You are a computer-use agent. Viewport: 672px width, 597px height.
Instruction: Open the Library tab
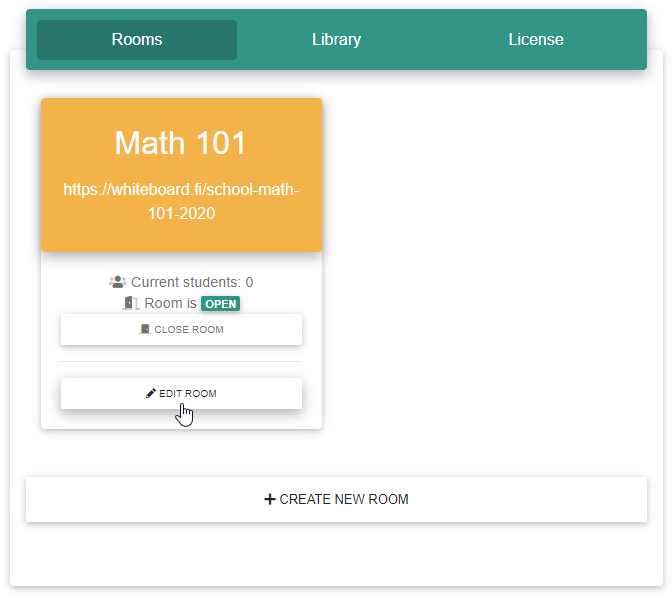[336, 39]
